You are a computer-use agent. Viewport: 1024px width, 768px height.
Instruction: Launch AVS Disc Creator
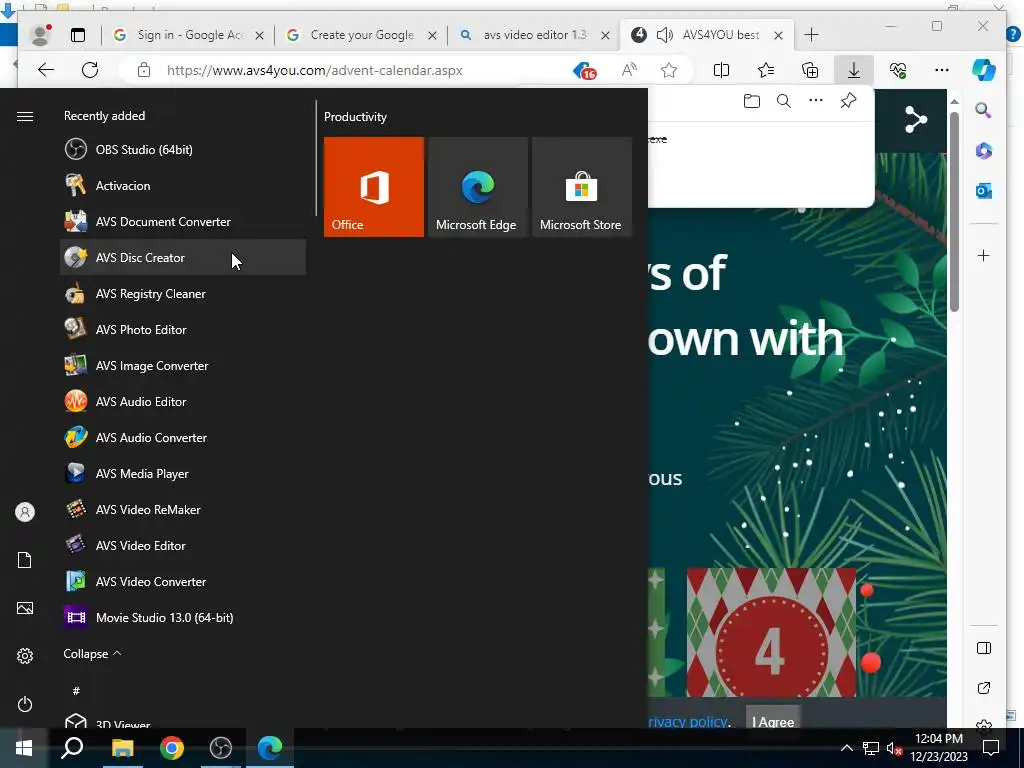183,257
